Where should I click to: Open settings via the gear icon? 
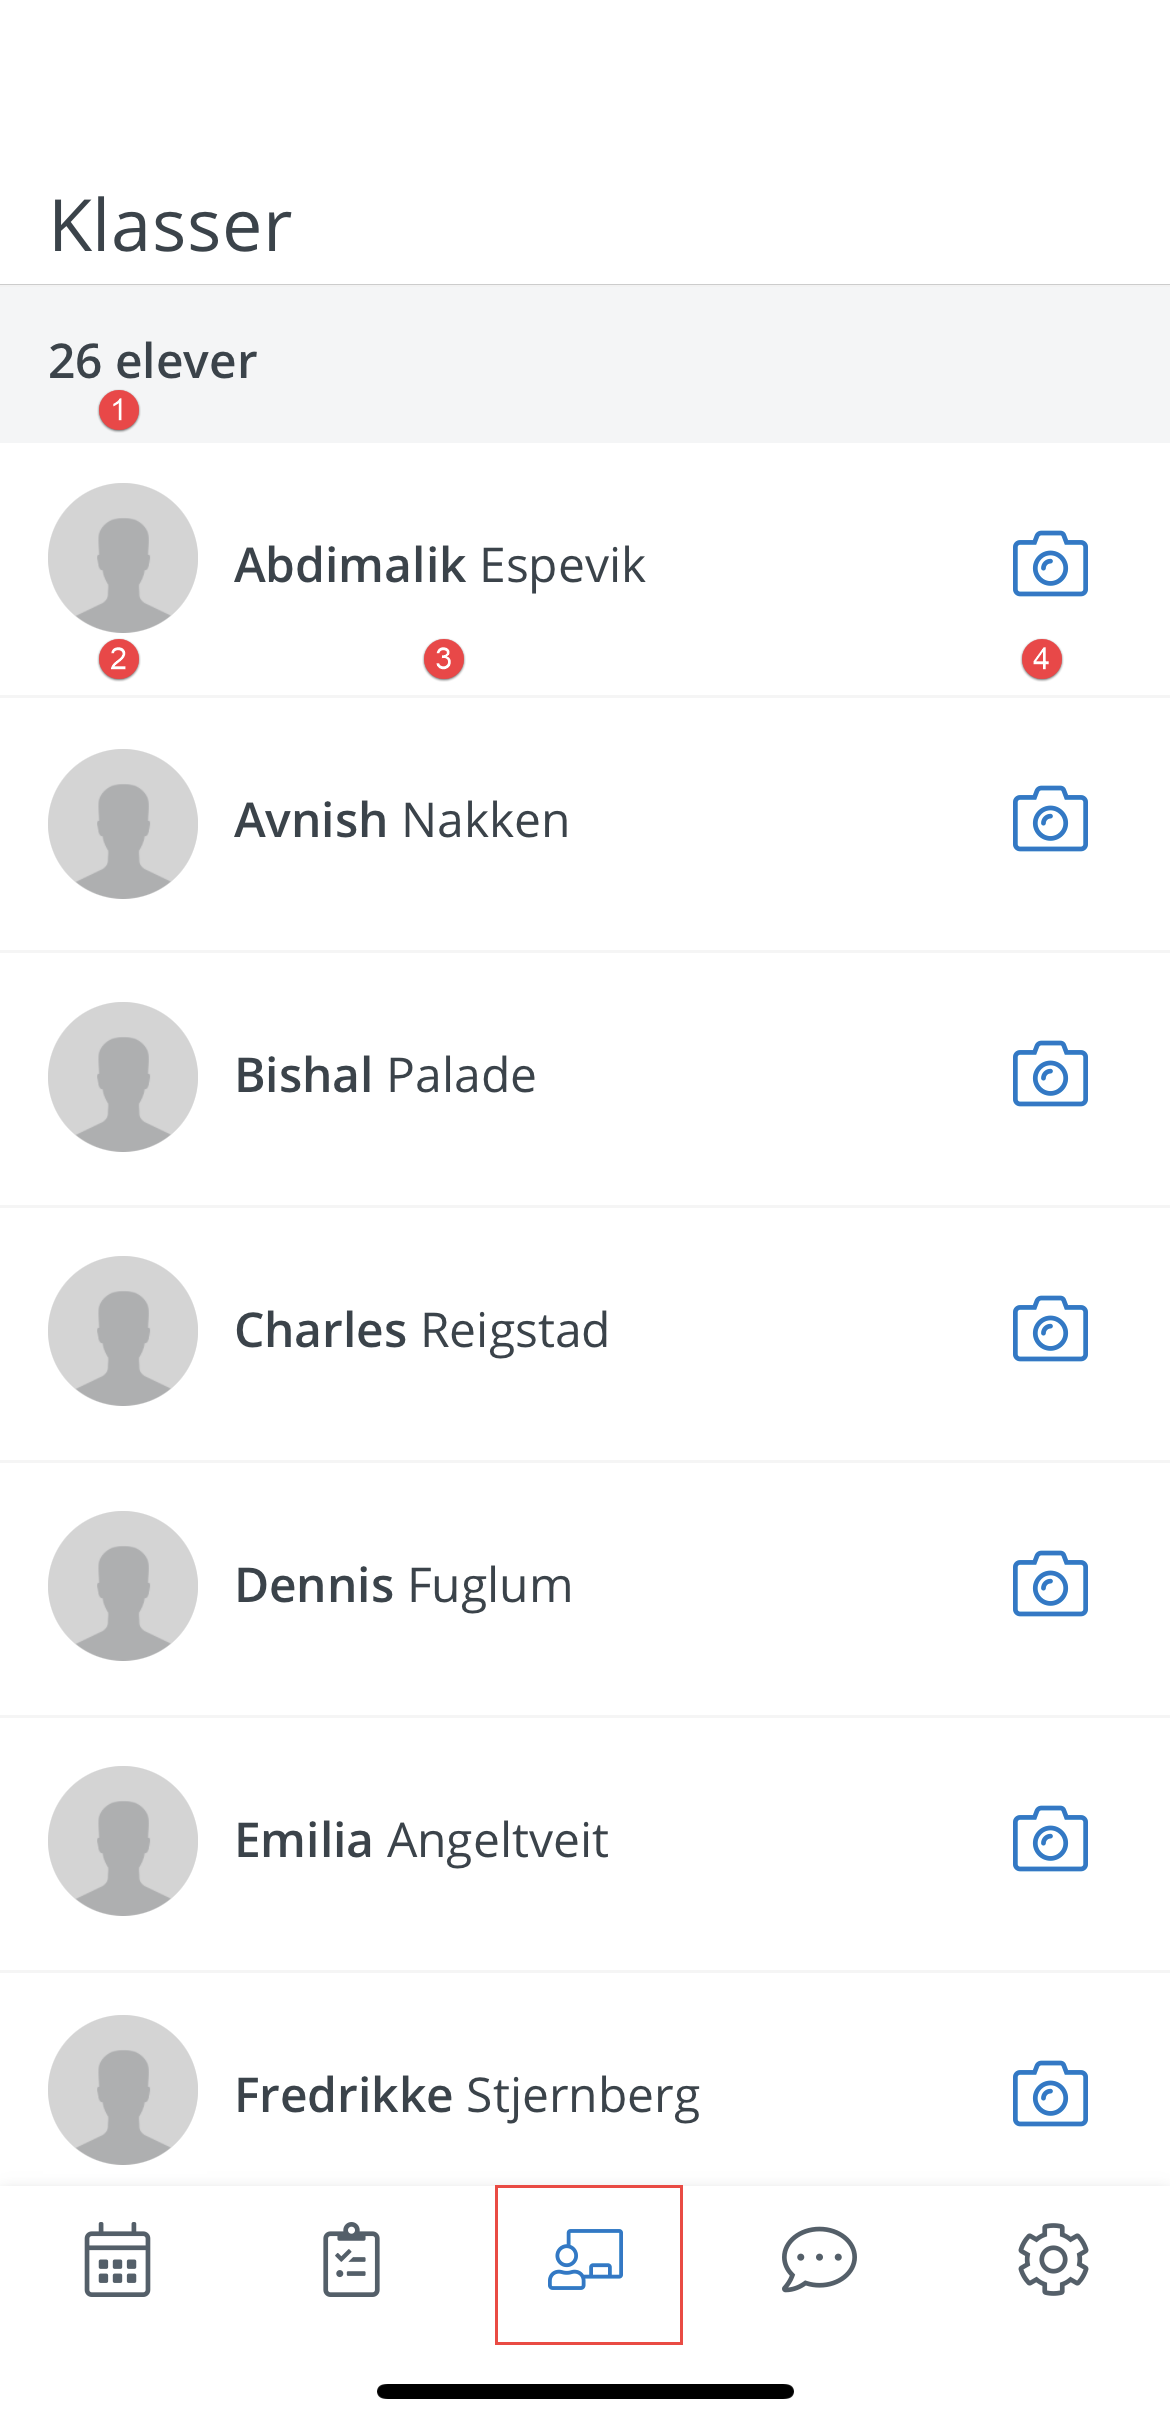tap(1053, 2260)
